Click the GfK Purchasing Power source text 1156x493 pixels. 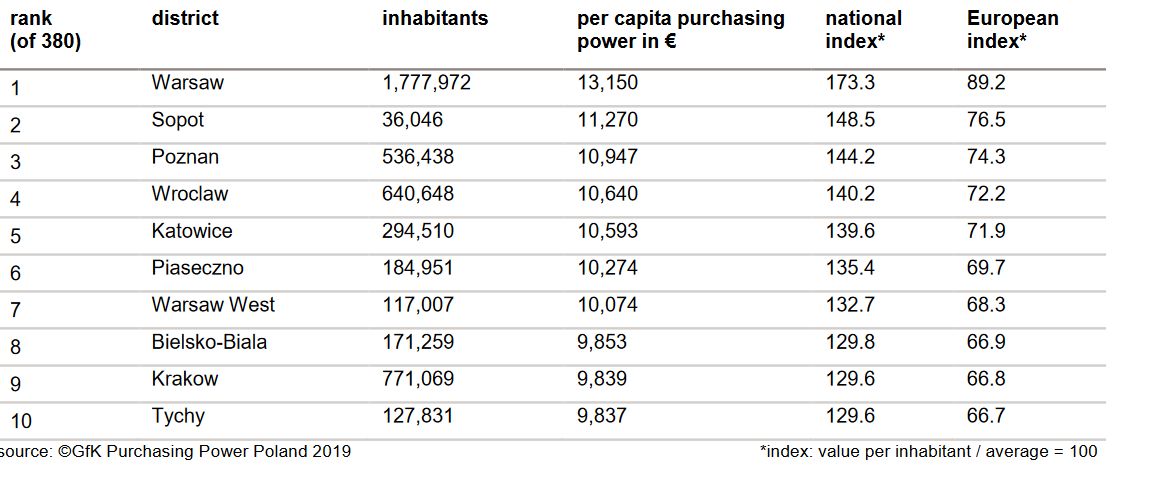[x=176, y=451]
